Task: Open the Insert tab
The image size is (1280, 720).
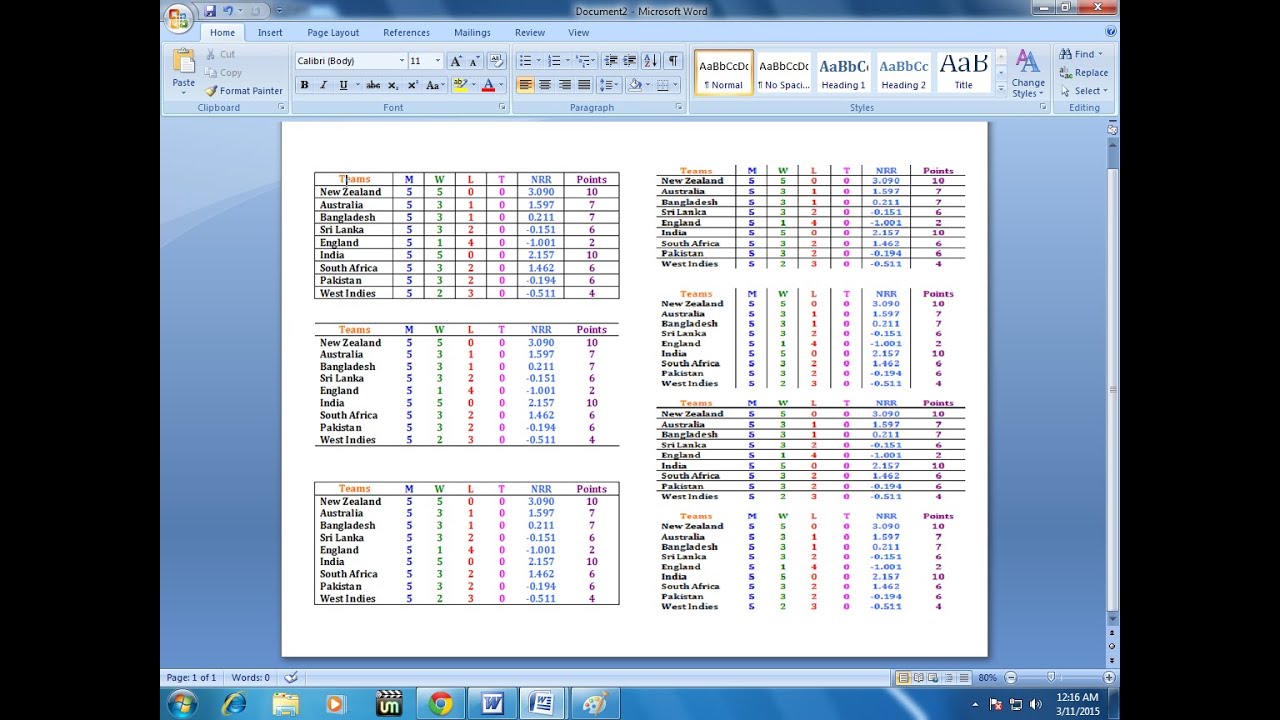Action: [270, 32]
